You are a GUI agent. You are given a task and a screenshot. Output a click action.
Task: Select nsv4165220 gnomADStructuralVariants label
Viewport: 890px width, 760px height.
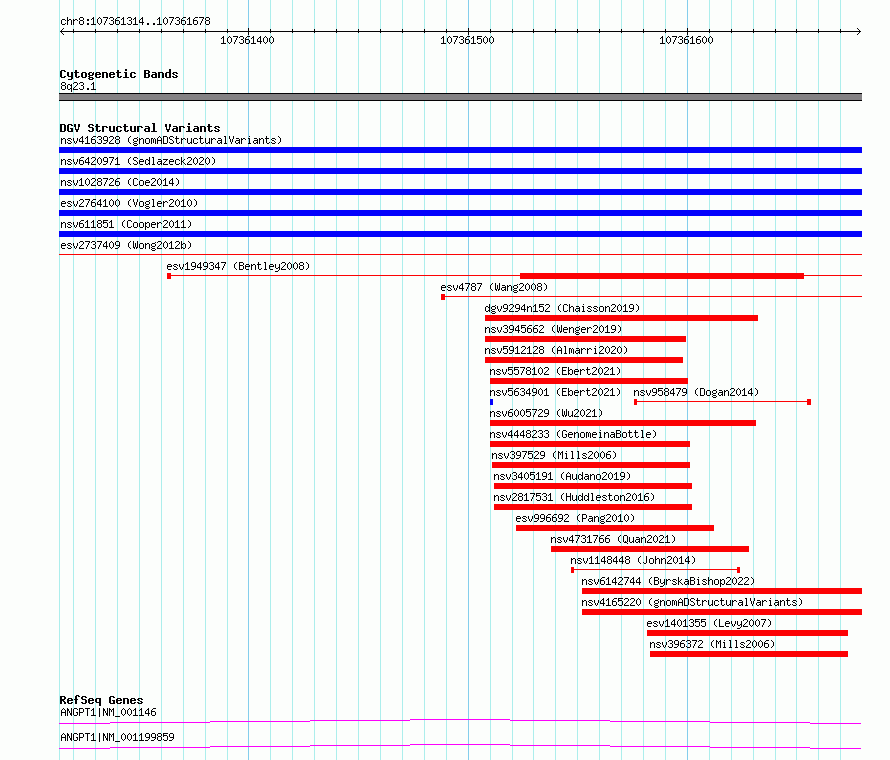point(692,602)
